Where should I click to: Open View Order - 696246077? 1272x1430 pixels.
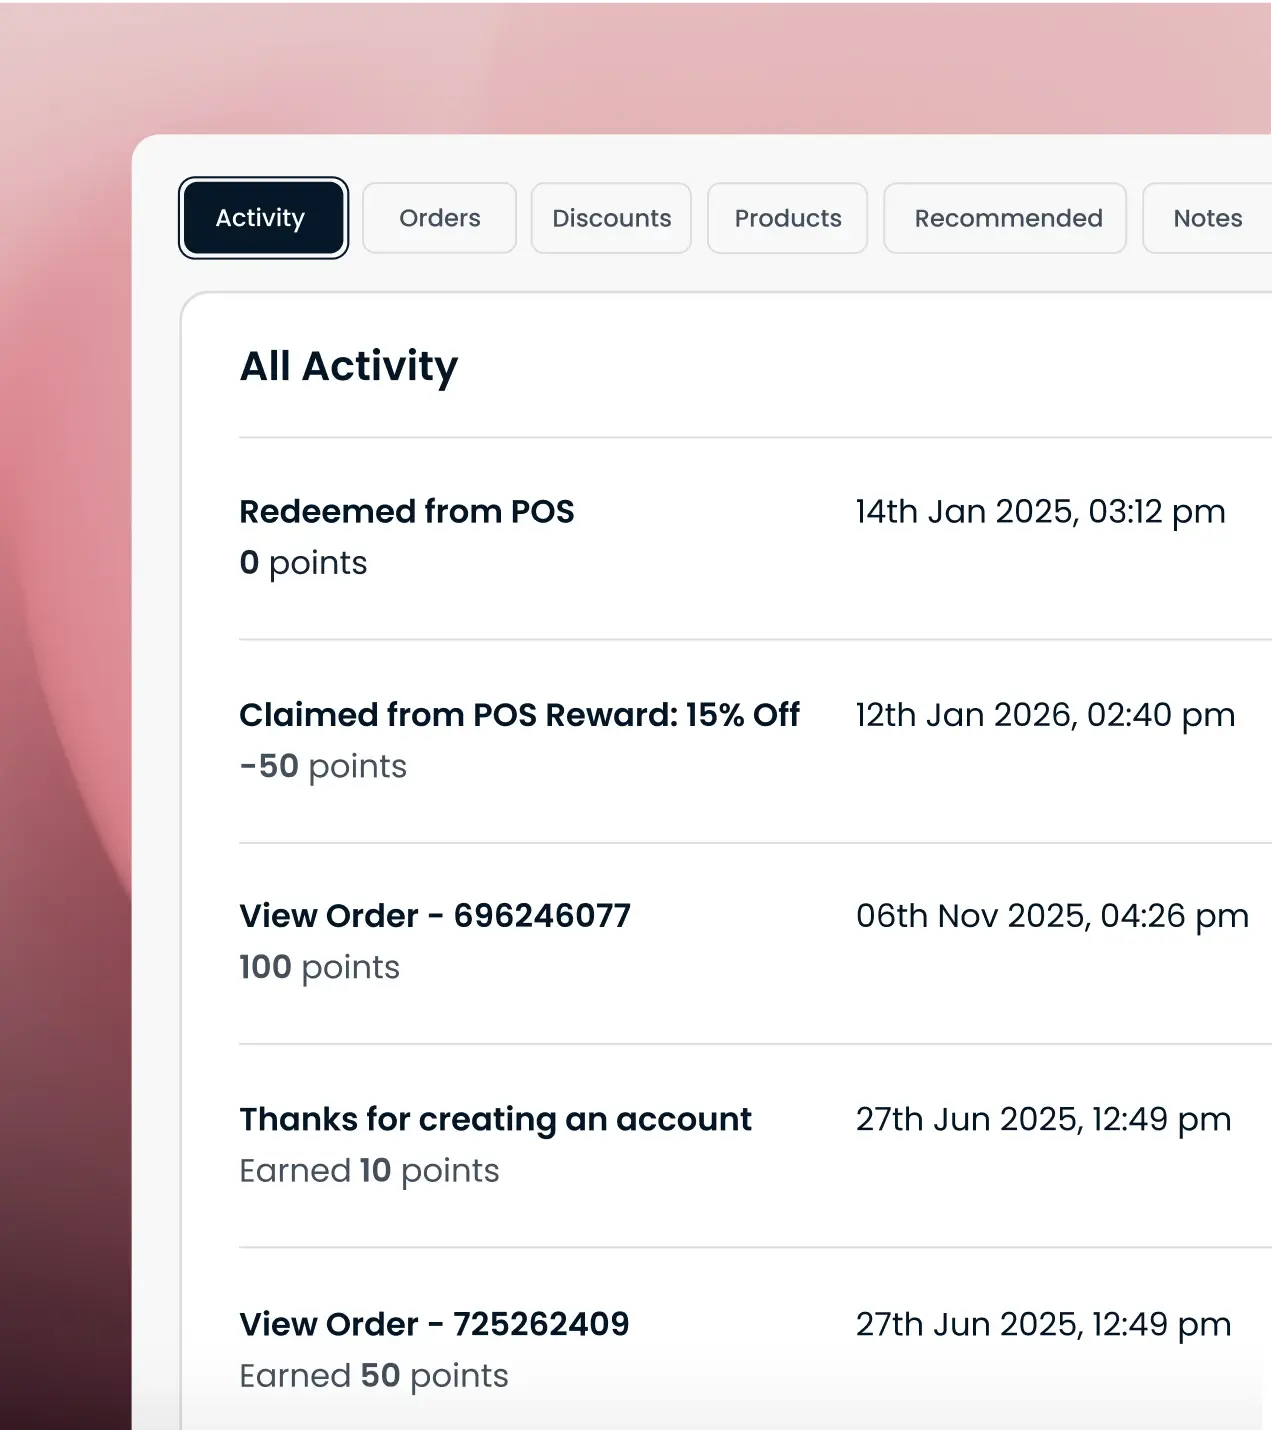pos(434,915)
